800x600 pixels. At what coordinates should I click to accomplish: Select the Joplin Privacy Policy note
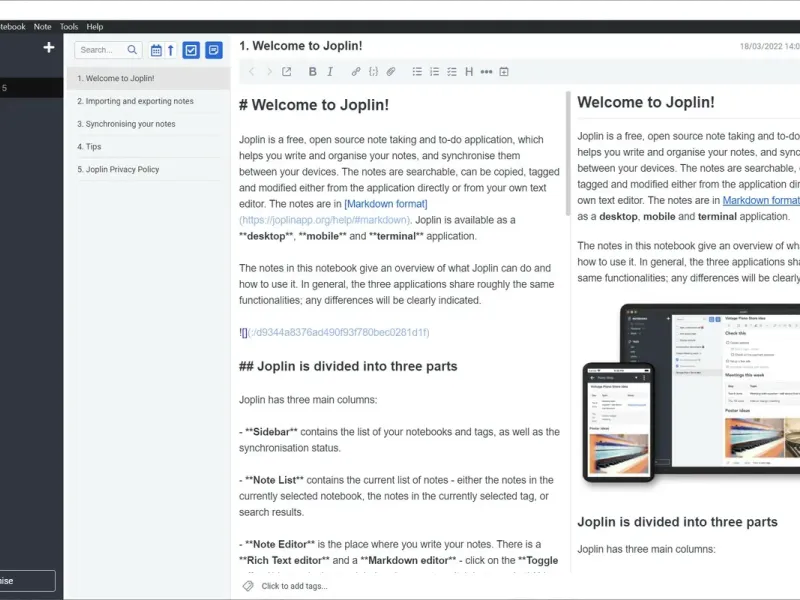click(118, 170)
